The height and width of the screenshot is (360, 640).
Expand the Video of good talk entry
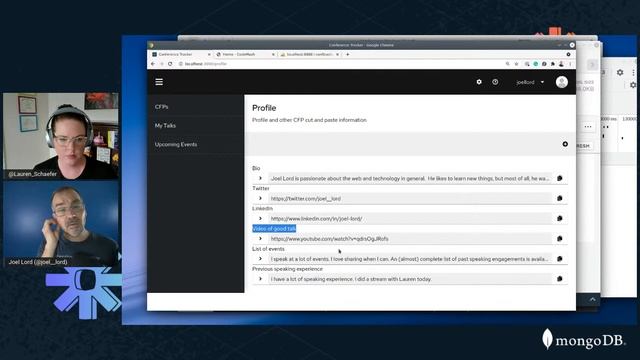pyautogui.click(x=260, y=238)
